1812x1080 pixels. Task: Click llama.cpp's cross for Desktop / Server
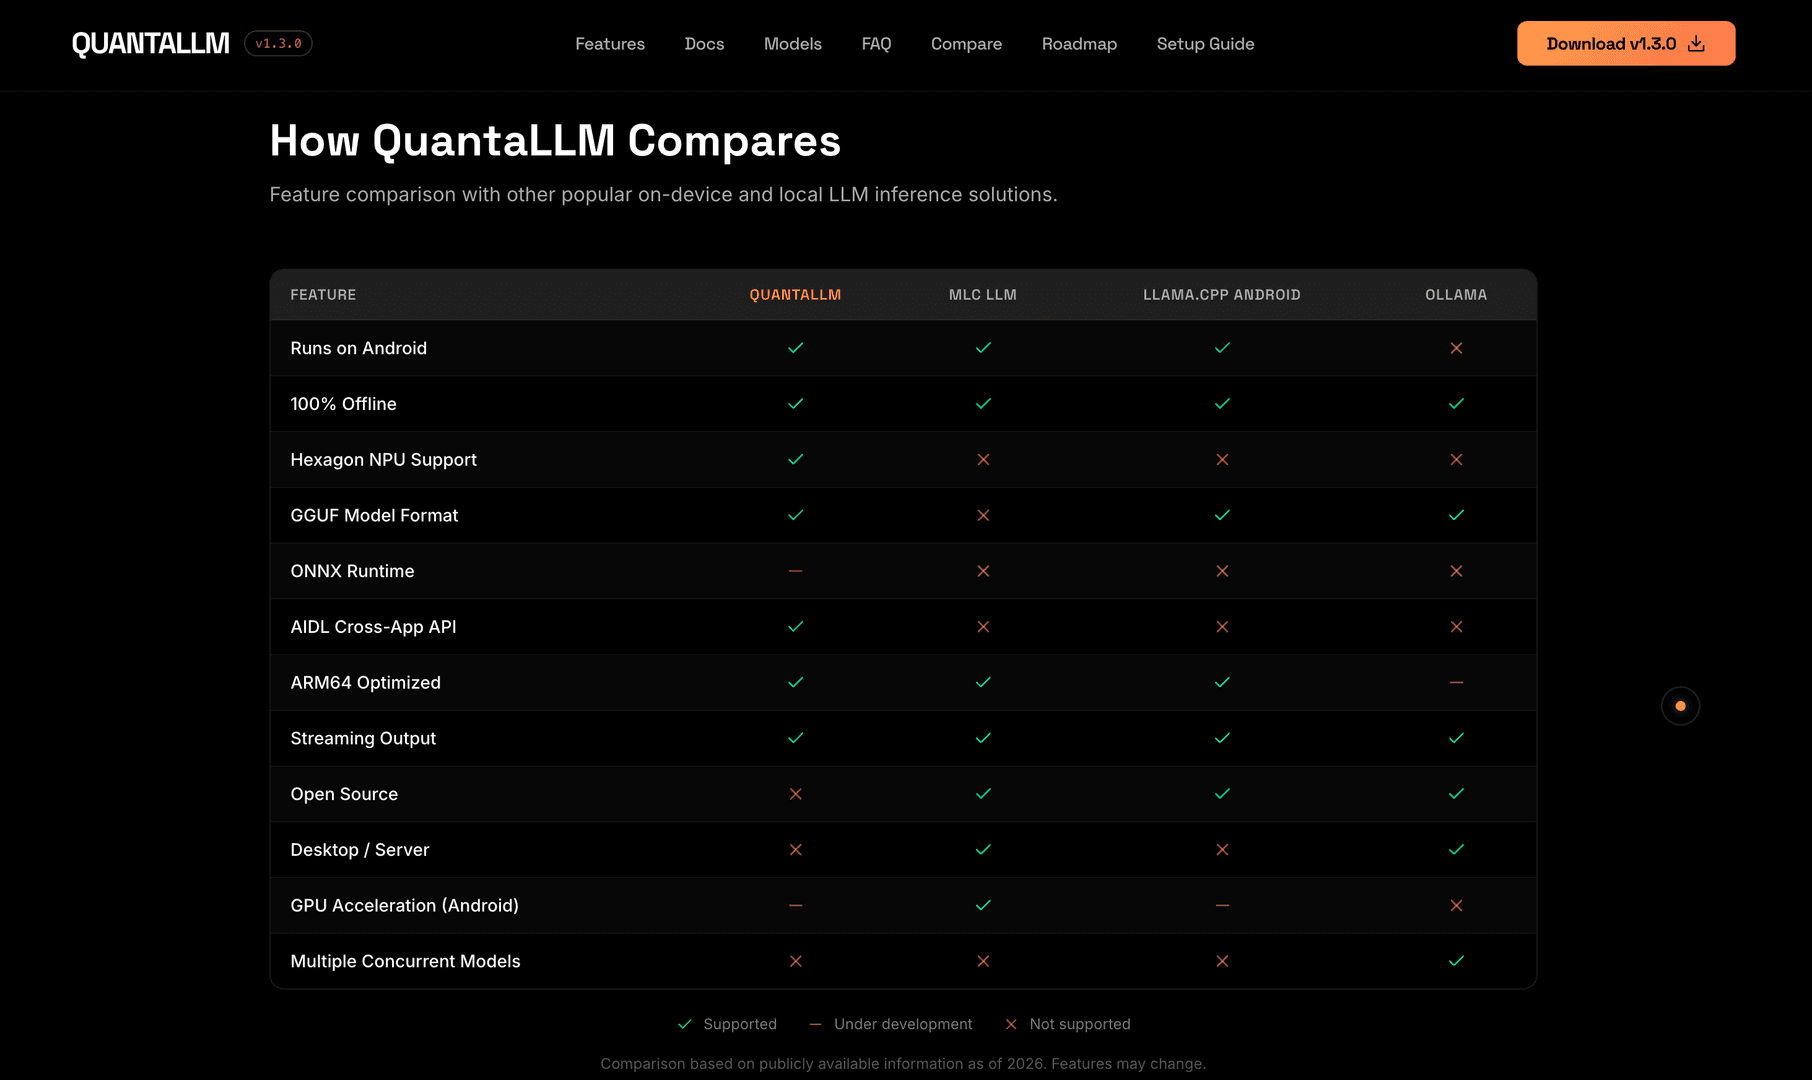pos(1222,850)
